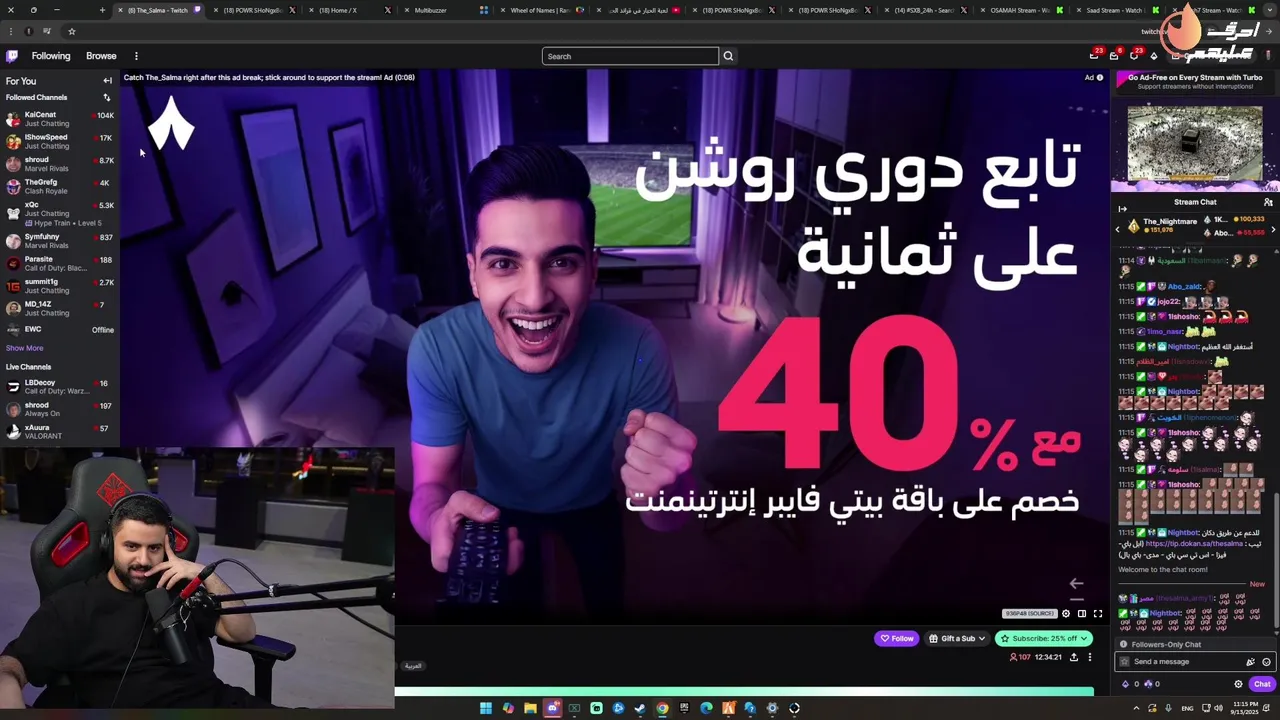Click the Twitch search field

pyautogui.click(x=630, y=56)
